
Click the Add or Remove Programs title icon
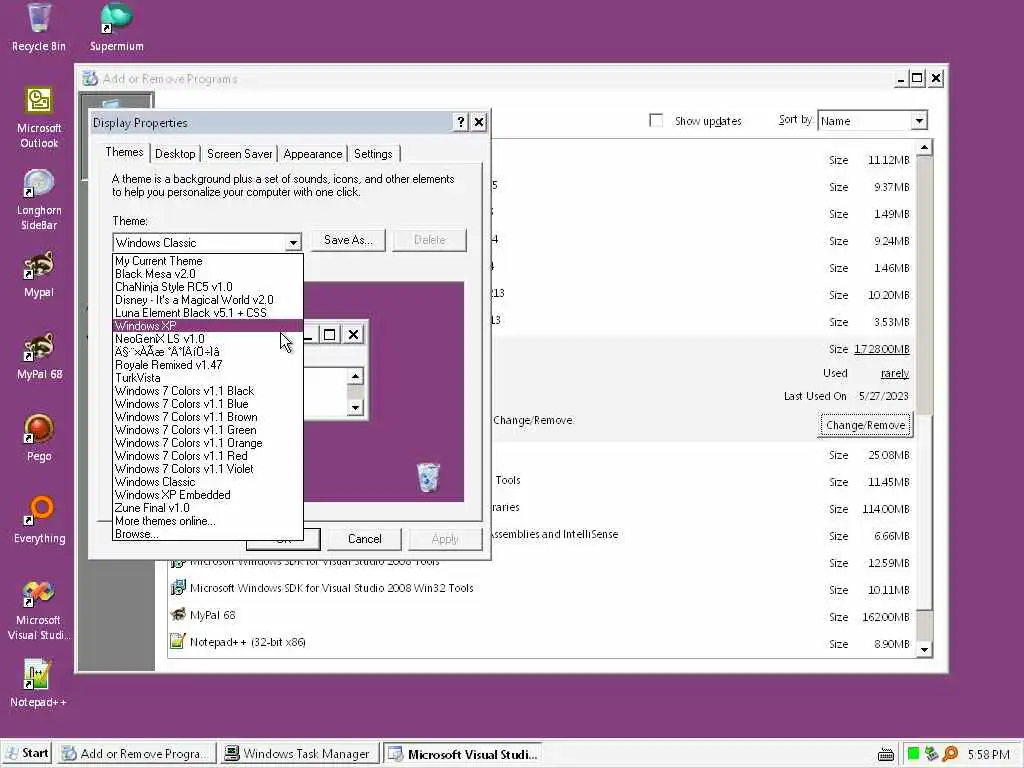[90, 78]
